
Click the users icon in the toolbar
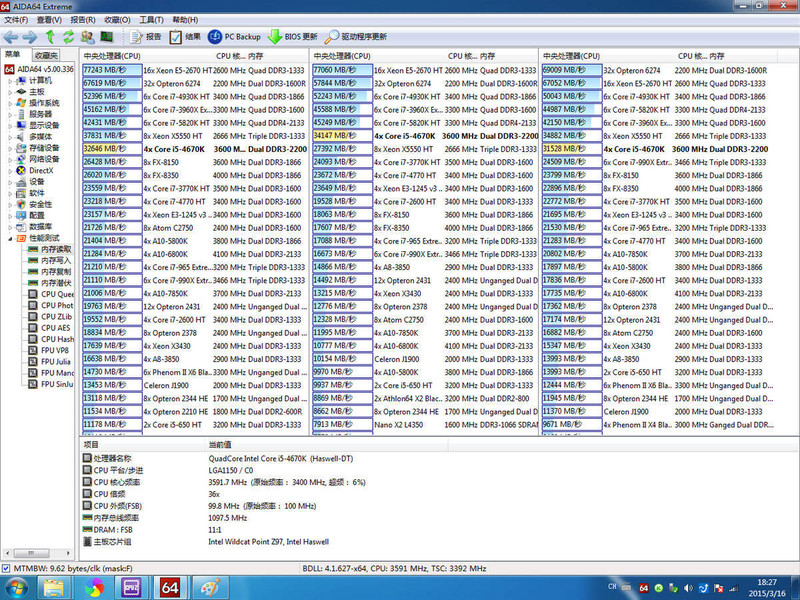point(87,37)
